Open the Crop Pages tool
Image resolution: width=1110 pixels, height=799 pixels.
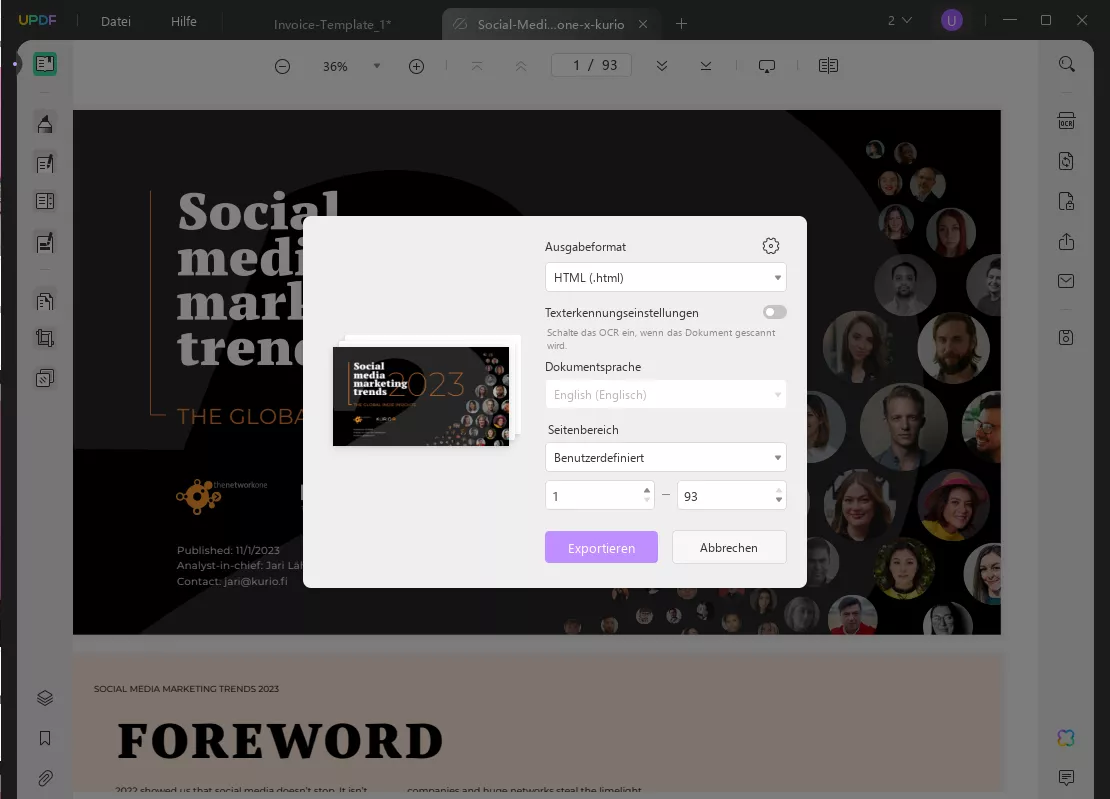pyautogui.click(x=45, y=338)
